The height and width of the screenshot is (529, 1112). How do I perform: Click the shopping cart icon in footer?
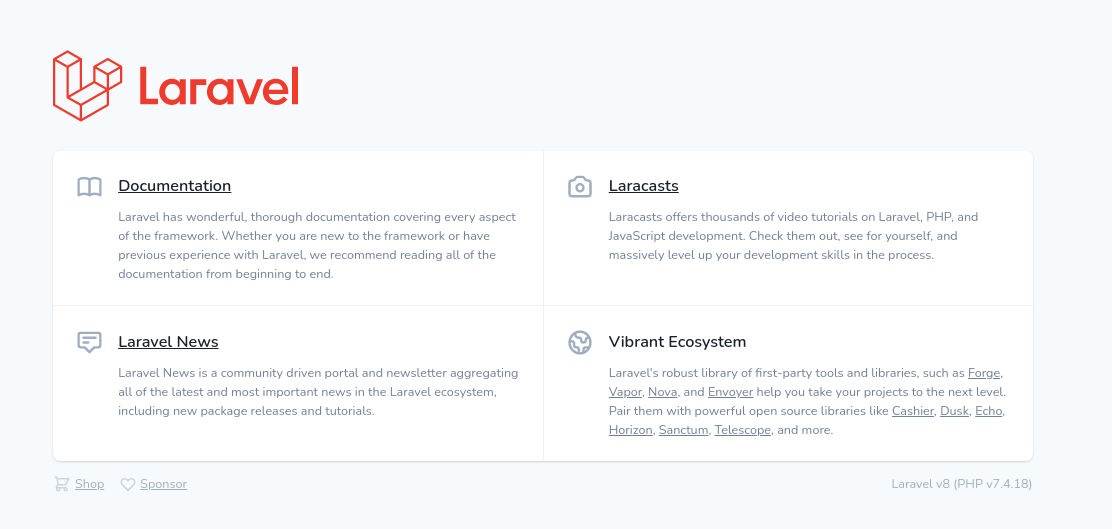click(x=62, y=484)
